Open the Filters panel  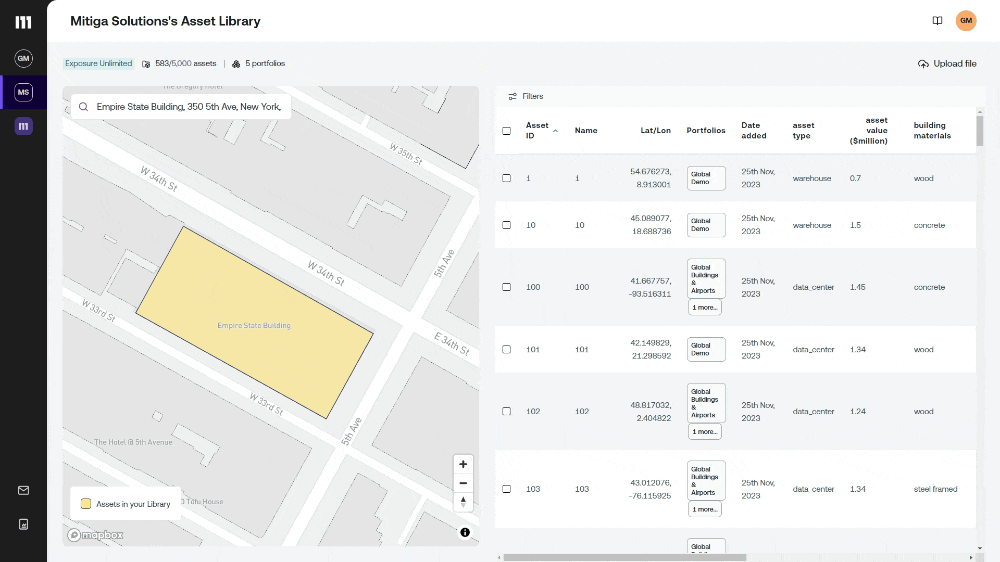point(526,96)
